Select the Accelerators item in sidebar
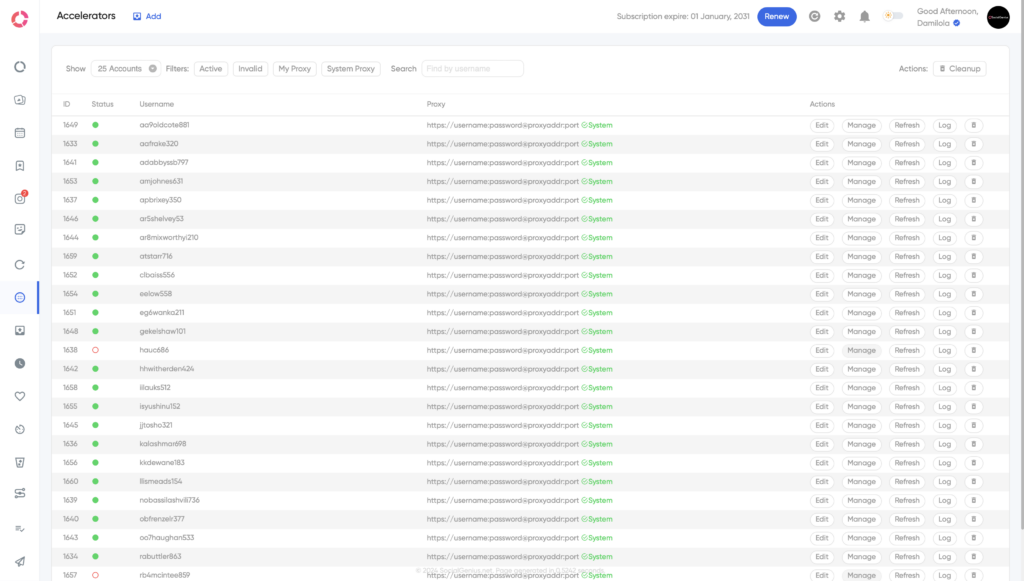Screen dimensions: 1024x581 click(19, 297)
